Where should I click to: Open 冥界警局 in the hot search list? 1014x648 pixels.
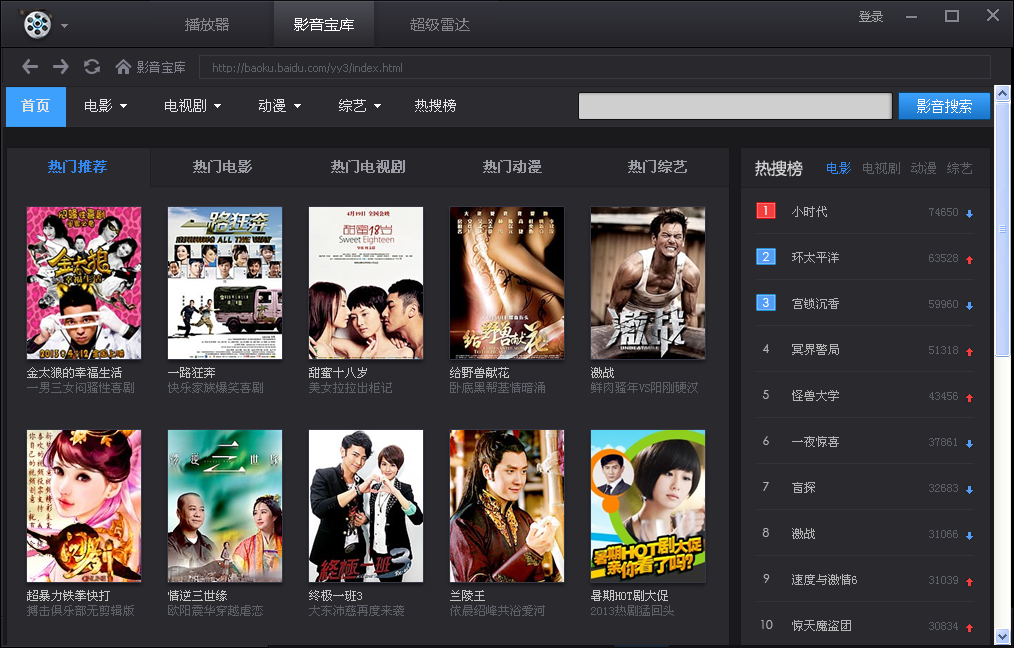pos(815,349)
